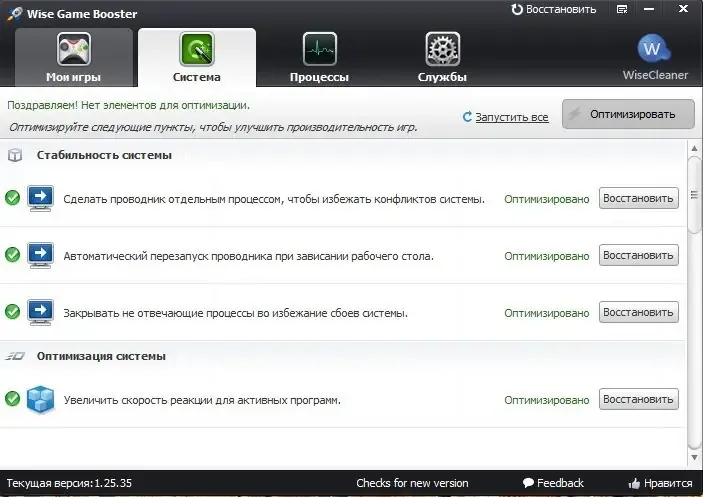
Task: Click the vertical scrollbar thumb
Action: pyautogui.click(x=694, y=194)
